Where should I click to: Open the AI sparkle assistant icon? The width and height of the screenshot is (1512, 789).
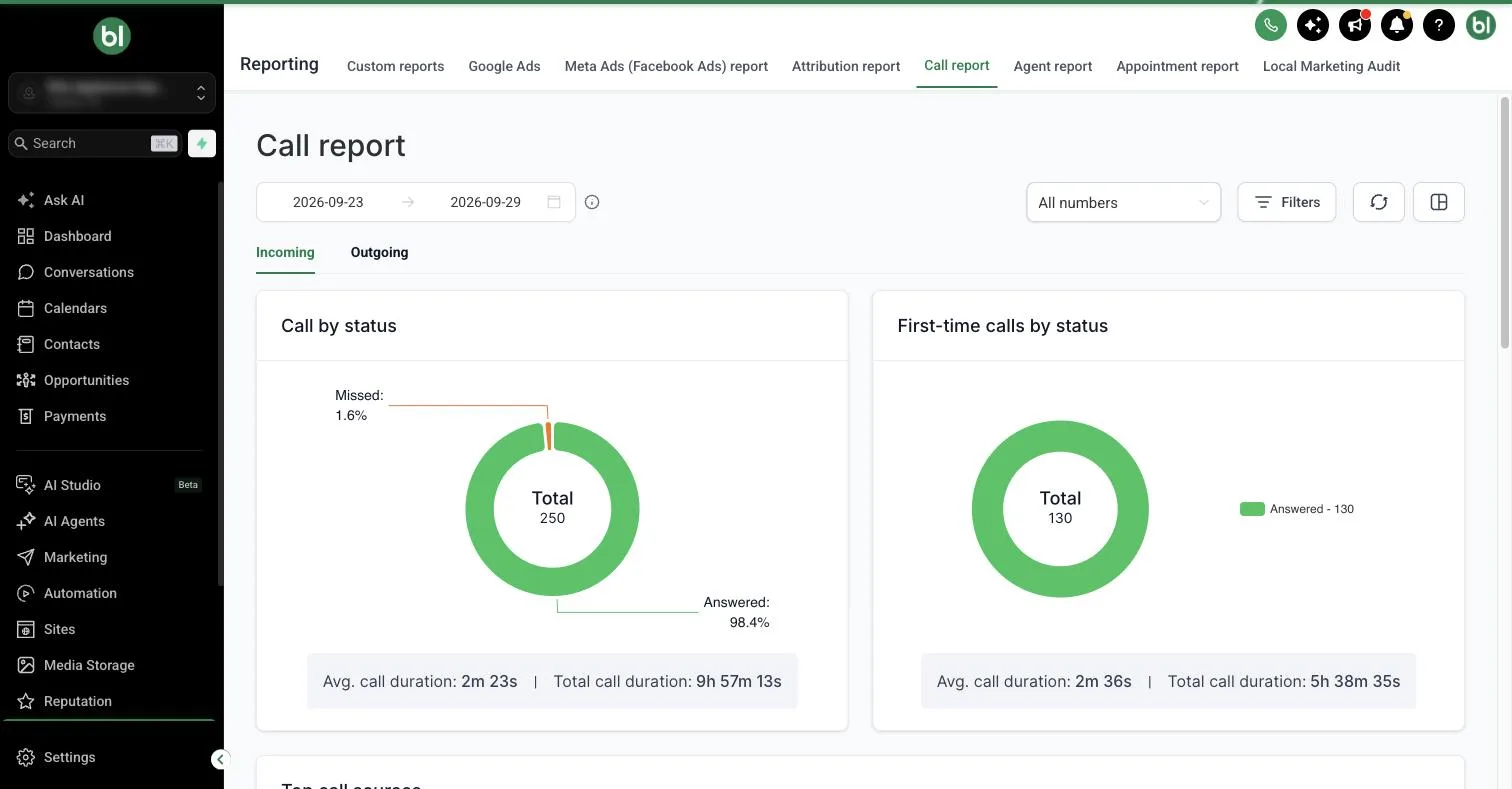coord(1313,25)
